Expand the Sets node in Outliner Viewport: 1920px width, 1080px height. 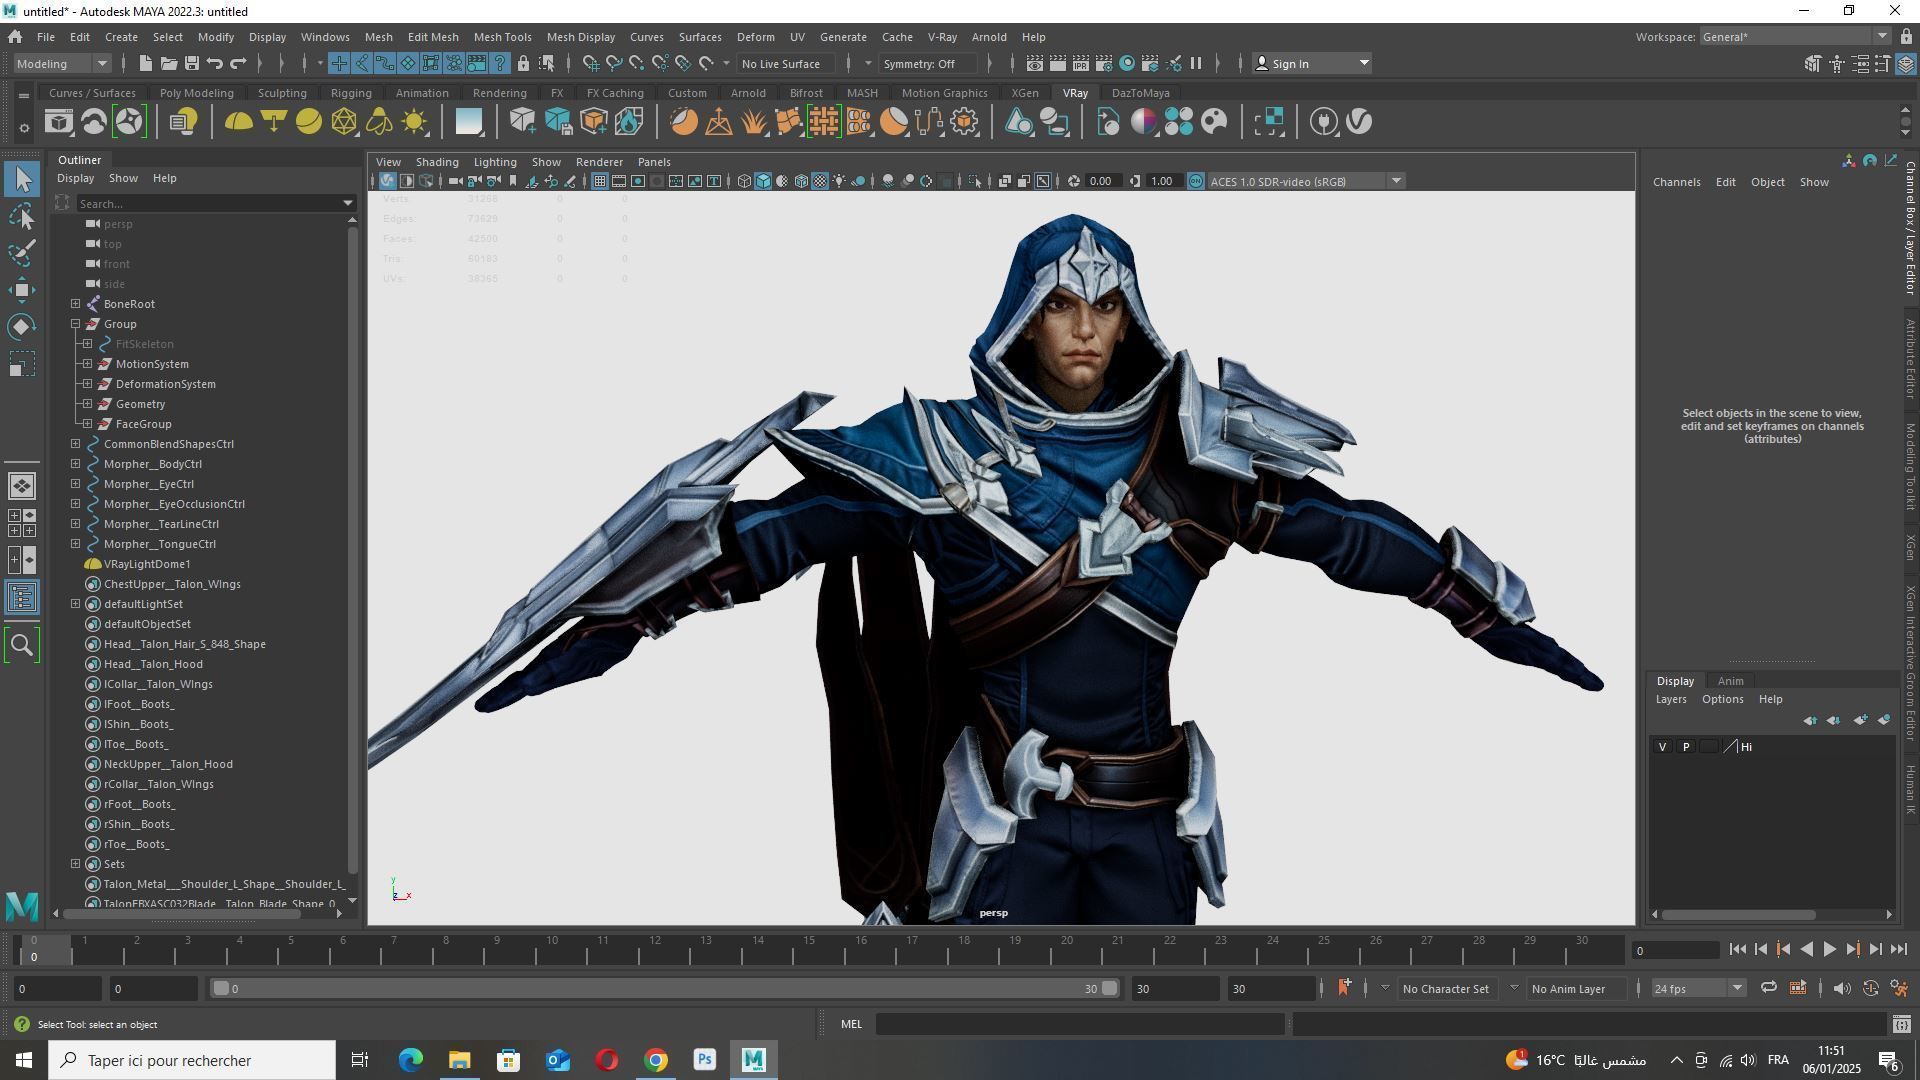tap(76, 864)
